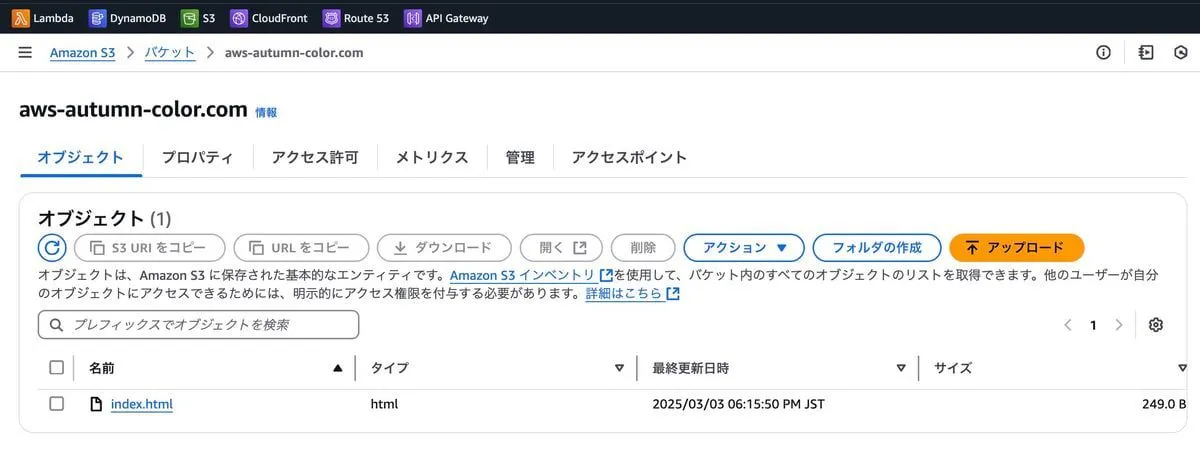Viewport: 1200px width, 460px height.
Task: Click the prefix search input field
Action: pos(198,325)
